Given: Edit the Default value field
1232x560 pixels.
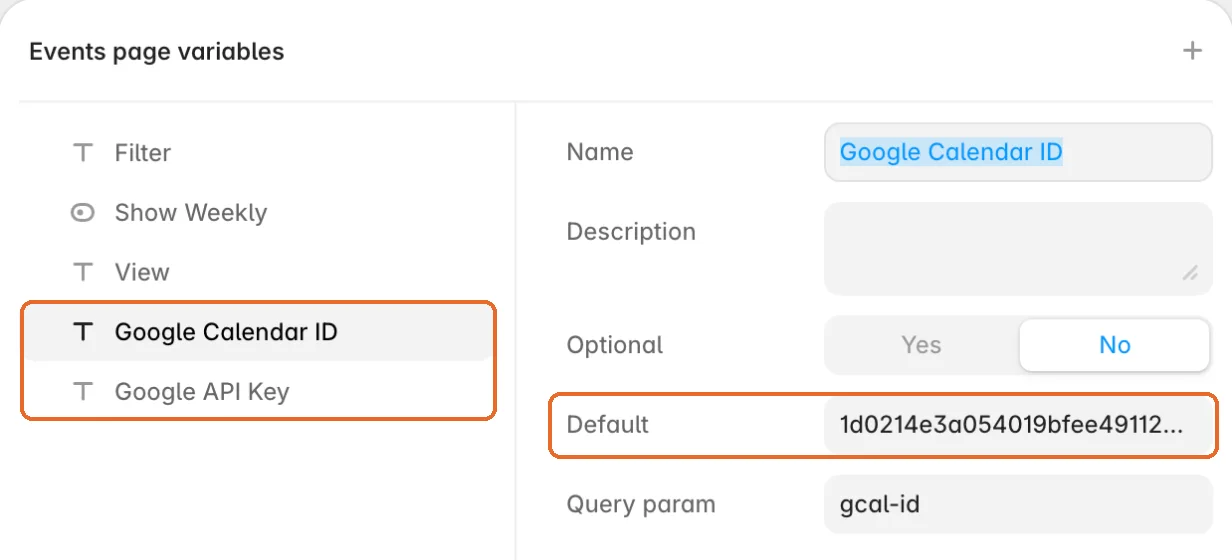Looking at the screenshot, I should [1018, 425].
